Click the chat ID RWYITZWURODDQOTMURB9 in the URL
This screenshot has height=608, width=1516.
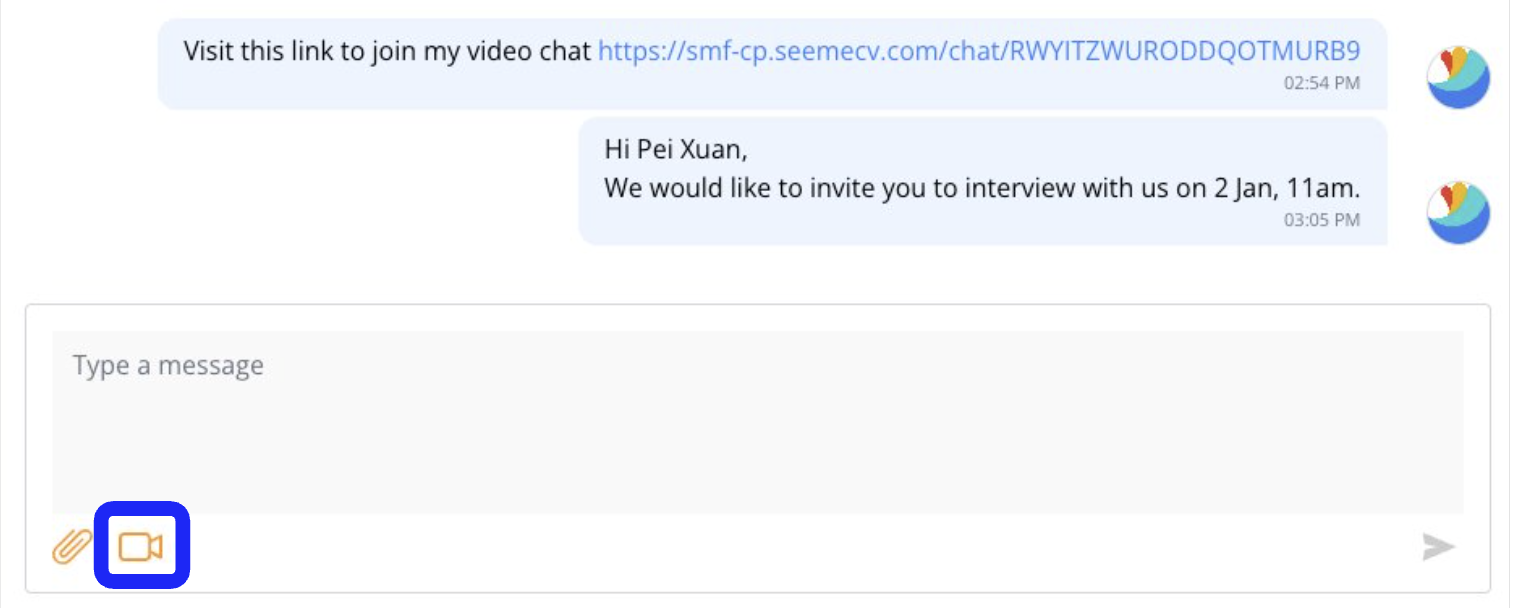(1185, 51)
